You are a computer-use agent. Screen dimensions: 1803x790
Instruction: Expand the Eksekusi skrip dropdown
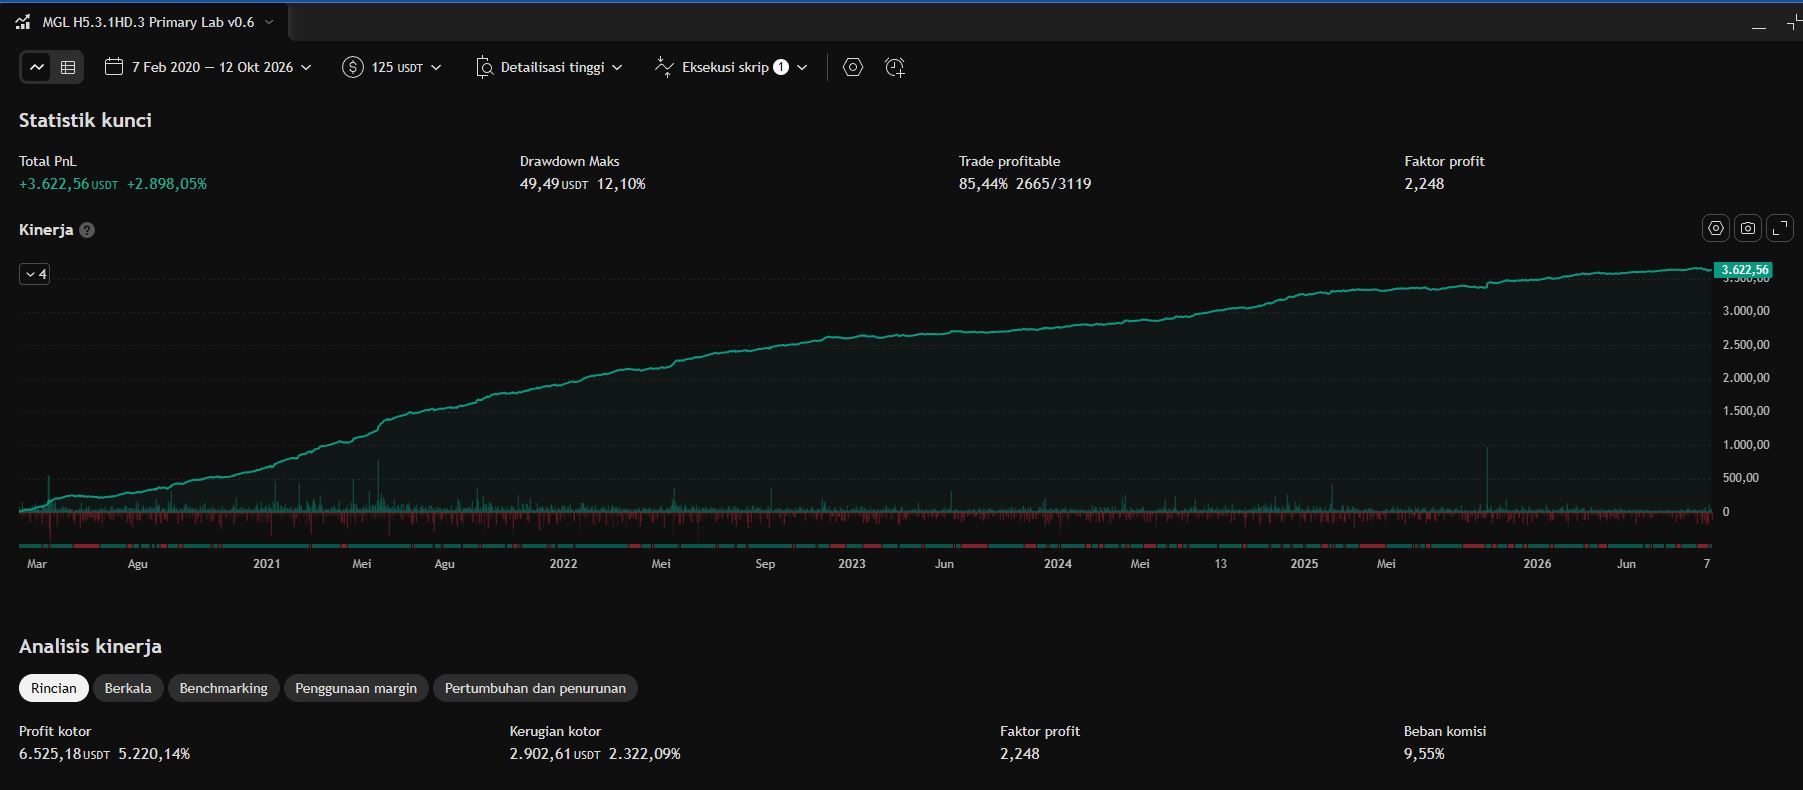click(731, 67)
